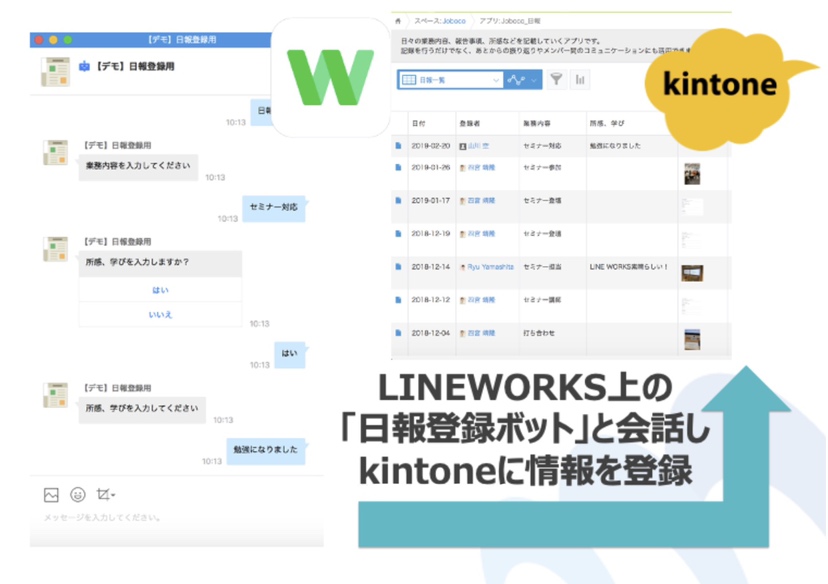The height and width of the screenshot is (584, 828).
Task: Click the 業務内容 column header
Action: click(537, 123)
